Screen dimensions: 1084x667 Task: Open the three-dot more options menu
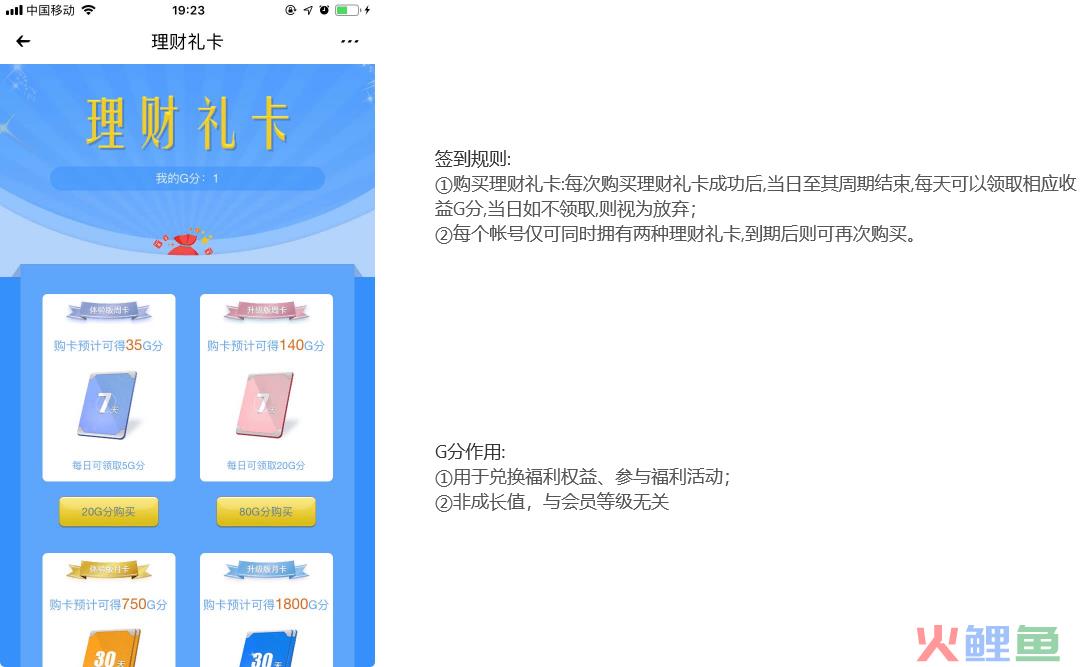[350, 41]
